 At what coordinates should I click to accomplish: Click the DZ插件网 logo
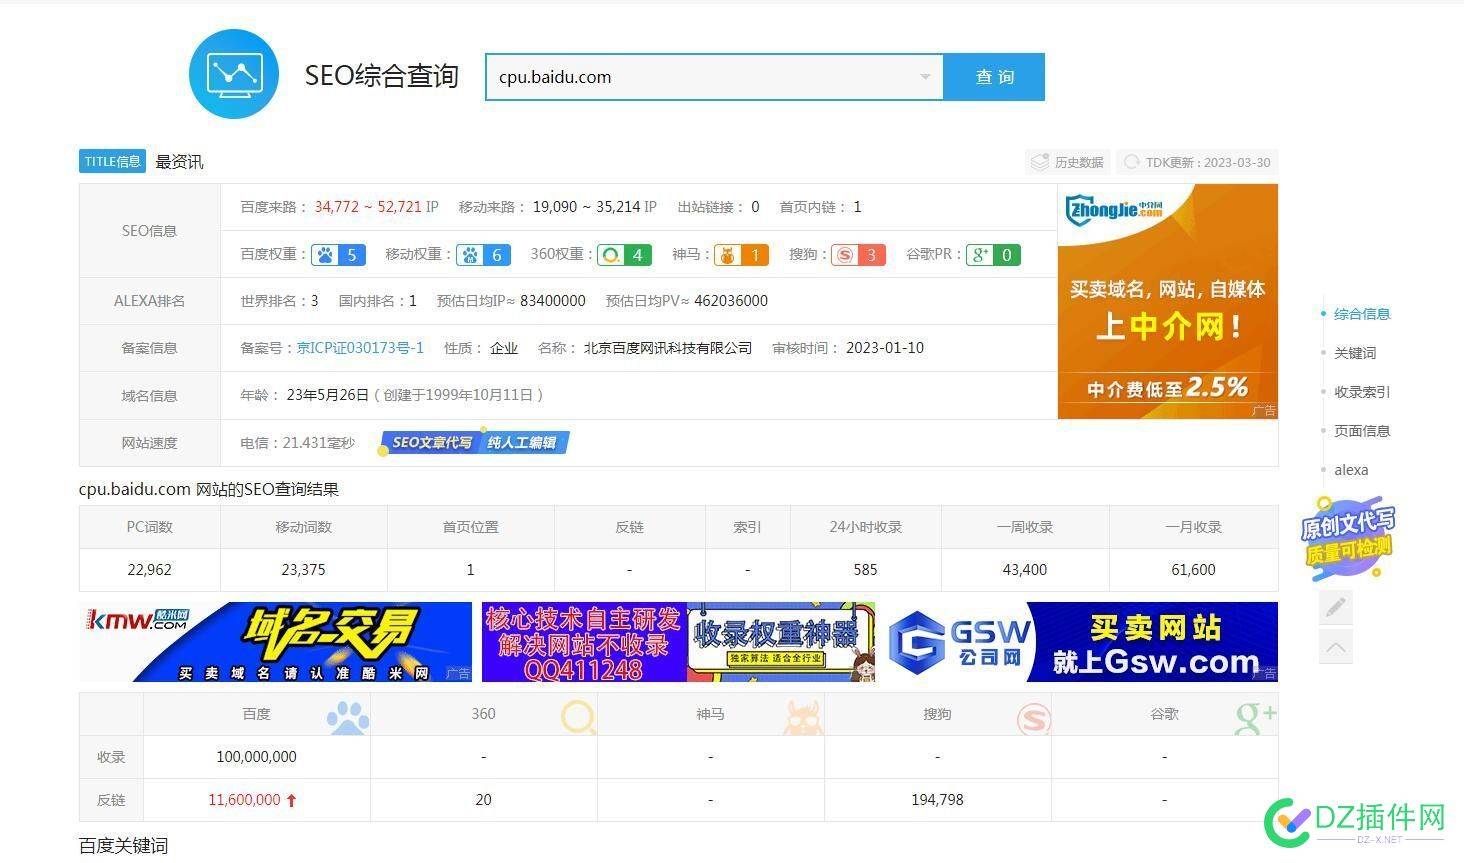pyautogui.click(x=1356, y=821)
